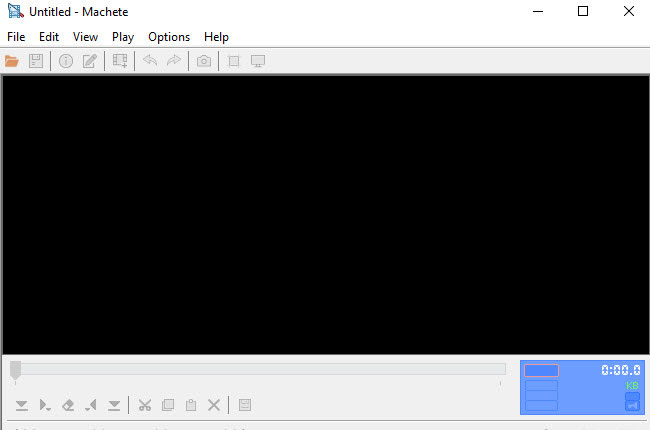This screenshot has height=430, width=650.
Task: Undo the last action with the left arrow
Action: coord(150,61)
